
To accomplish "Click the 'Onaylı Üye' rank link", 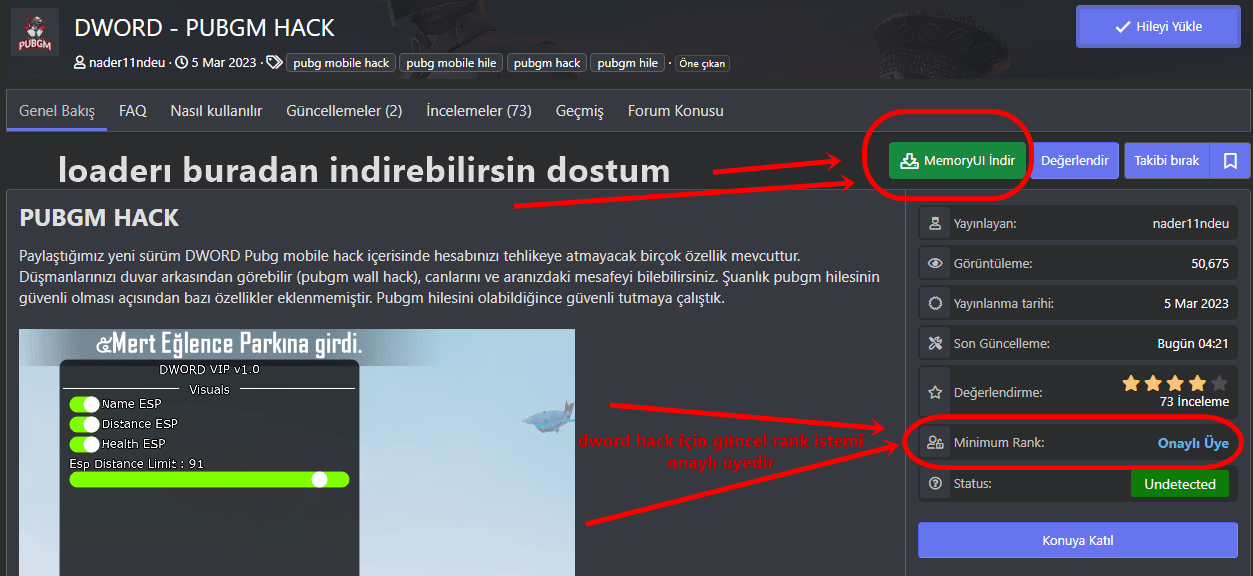I will (1193, 442).
